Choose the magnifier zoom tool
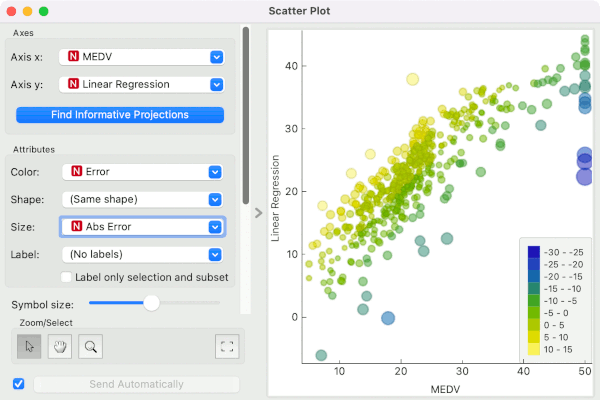Viewport: 600px width, 400px height. coord(90,346)
